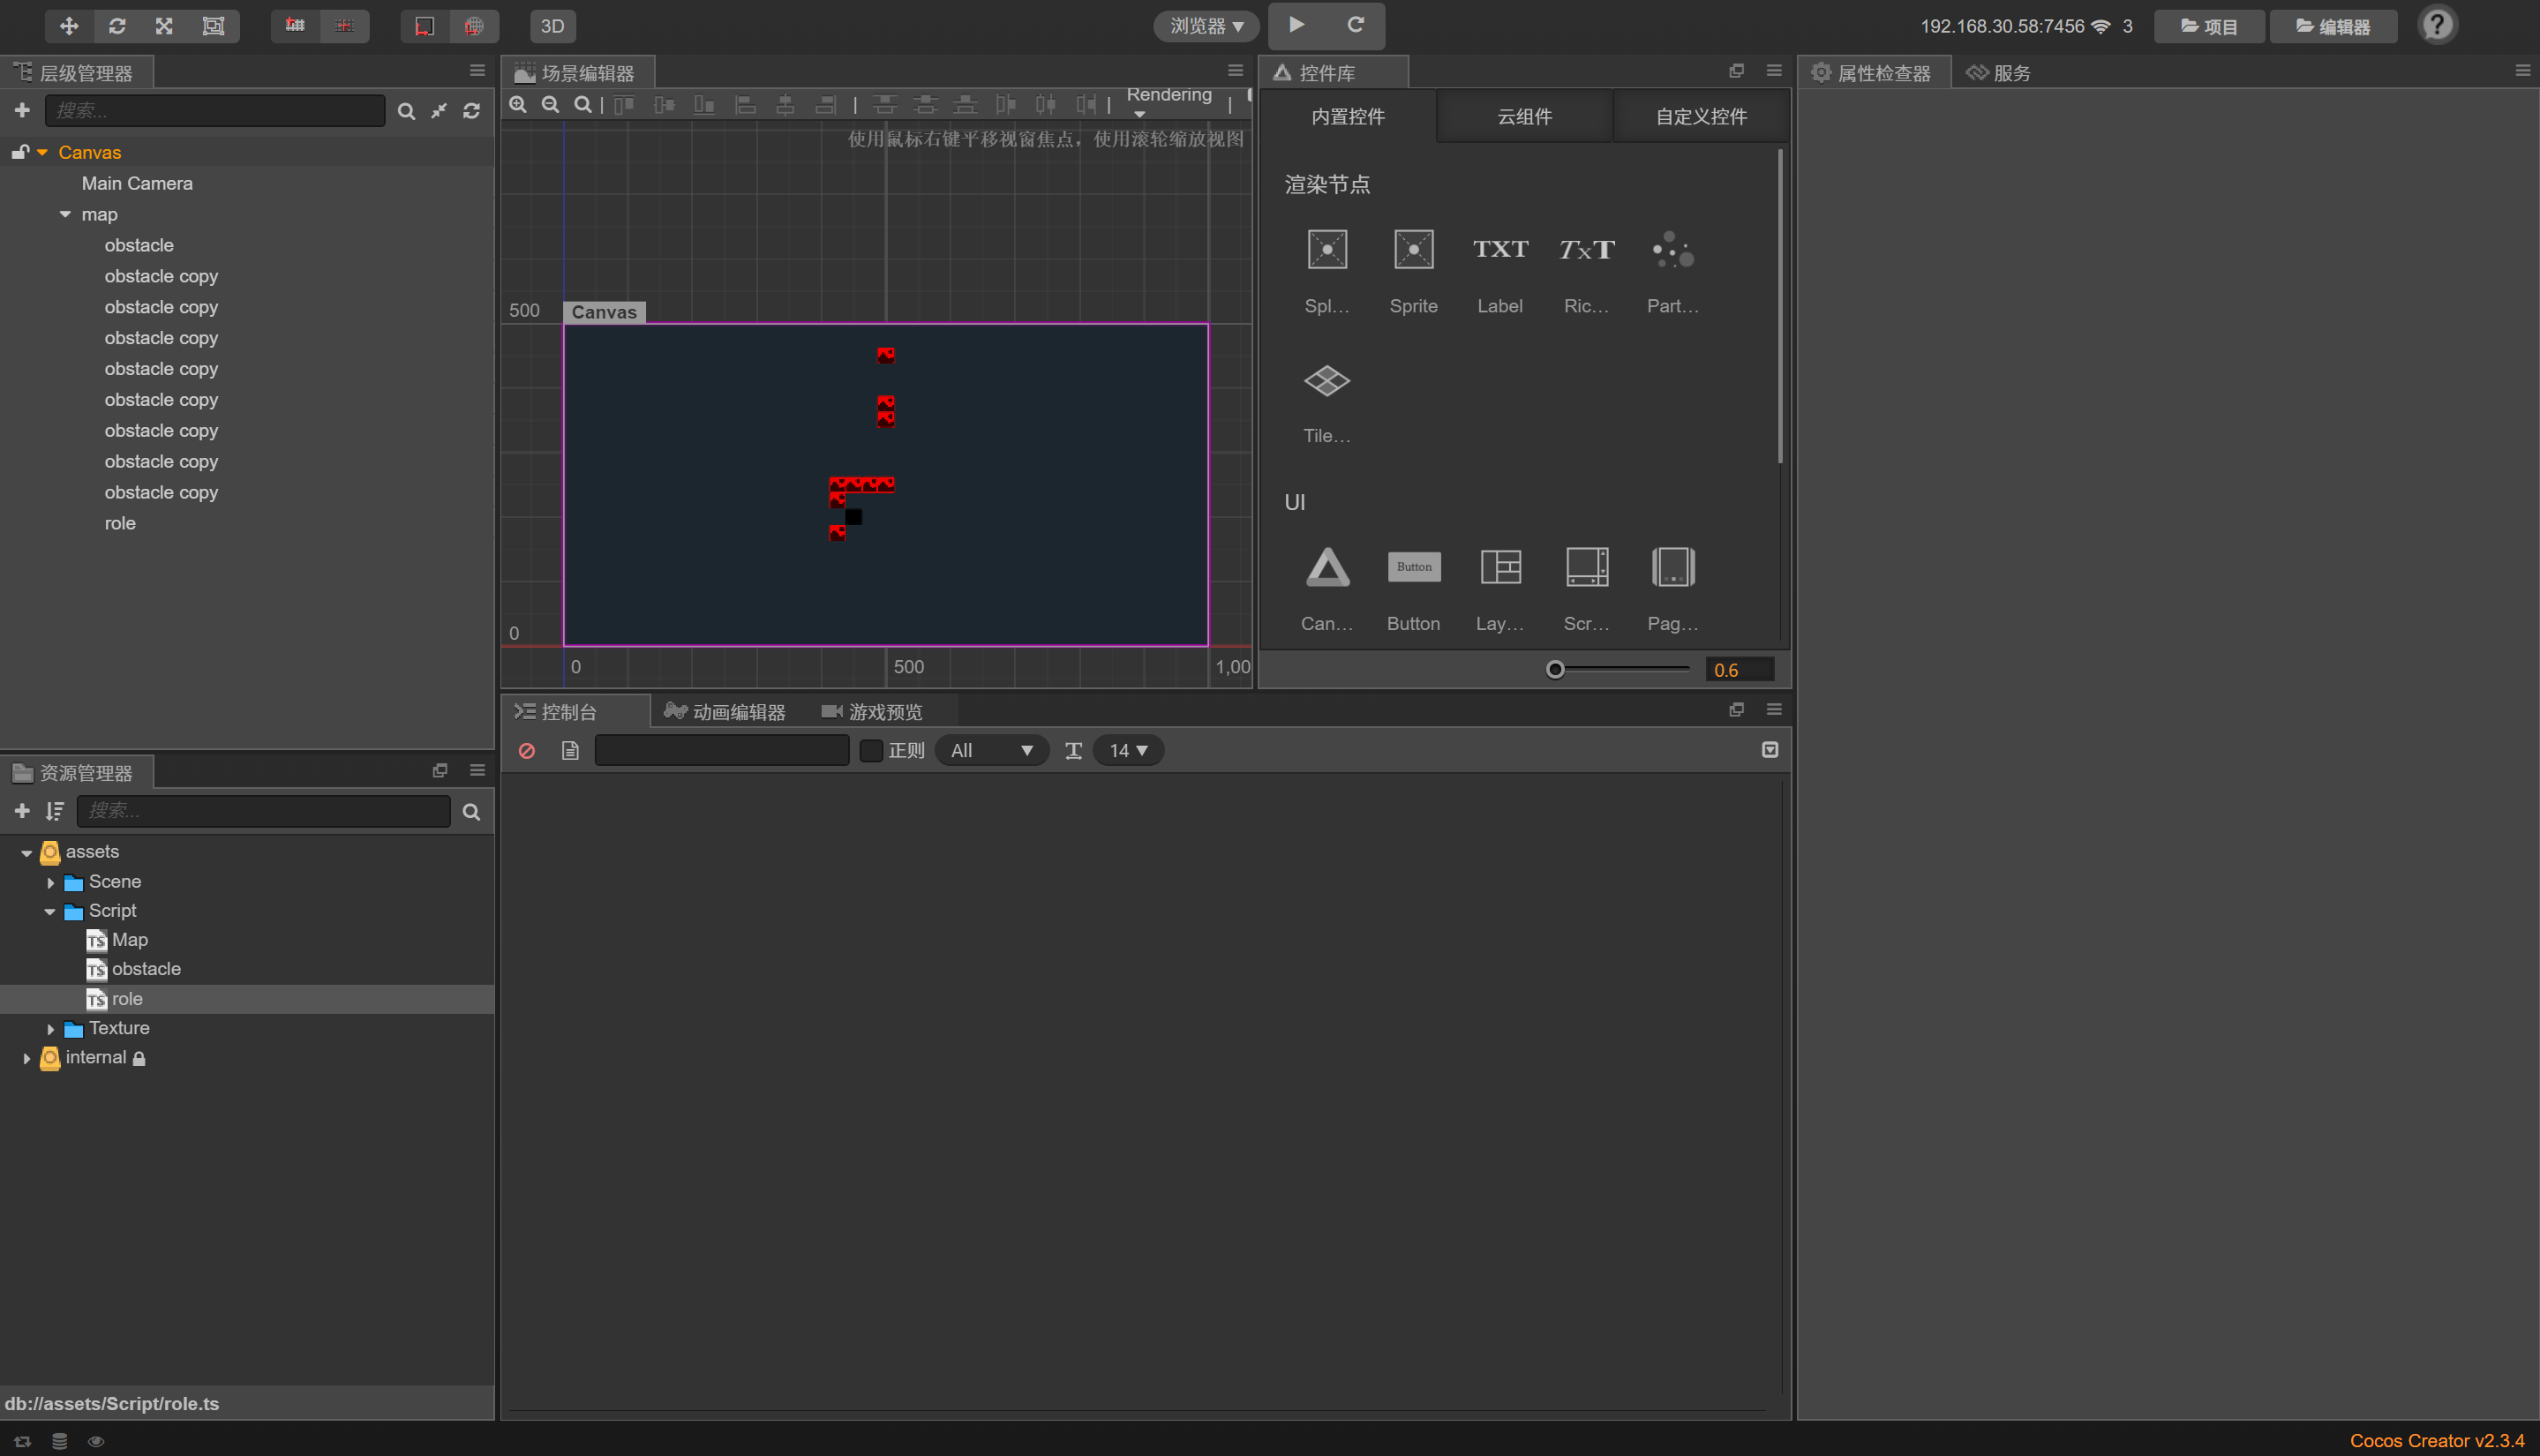Enable the 正则 regex checkbox
Screen dimensions: 2540x1456
click(871, 751)
